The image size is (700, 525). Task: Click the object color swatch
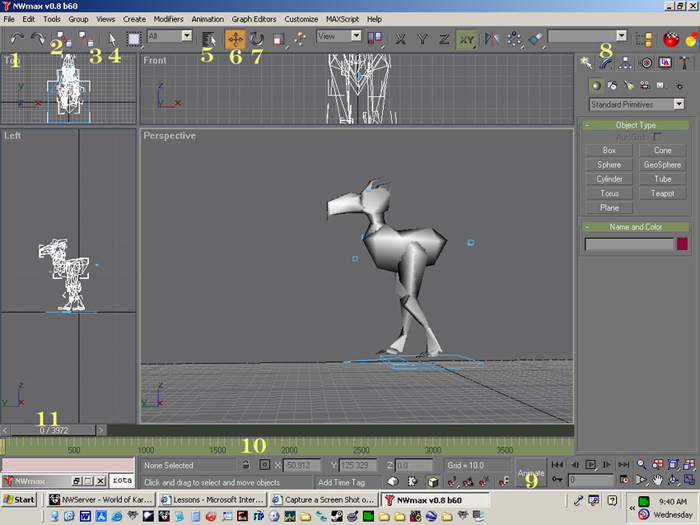pos(683,244)
